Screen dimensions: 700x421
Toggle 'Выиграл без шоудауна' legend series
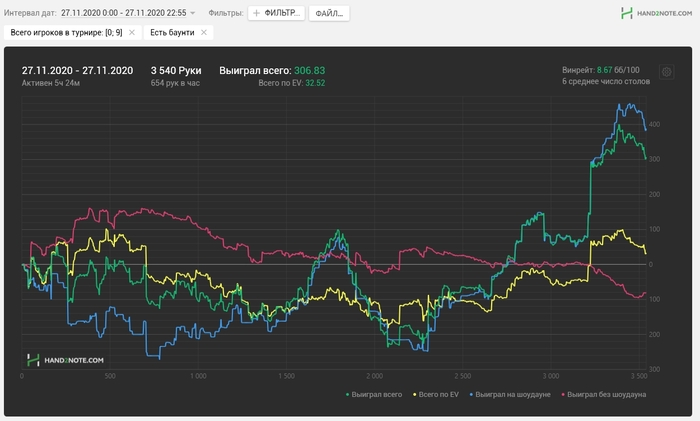[604, 395]
